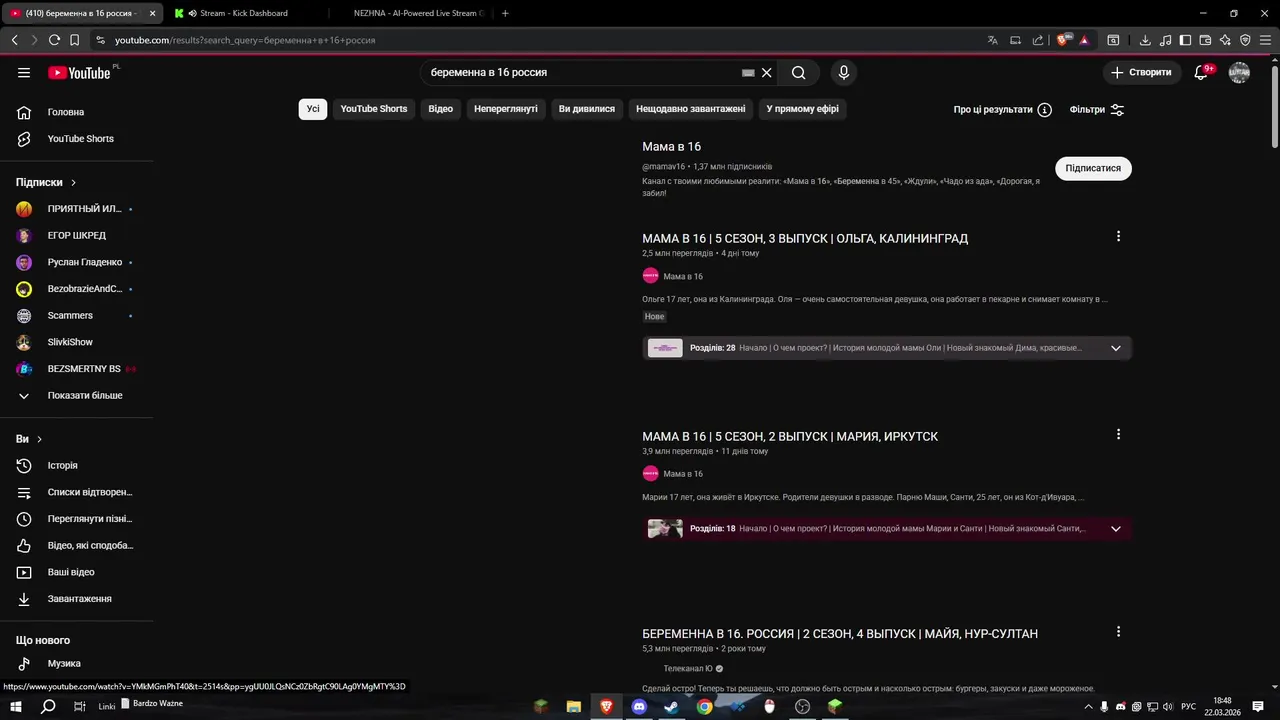Open a new browser tab with plus
The height and width of the screenshot is (720, 1280).
point(505,13)
